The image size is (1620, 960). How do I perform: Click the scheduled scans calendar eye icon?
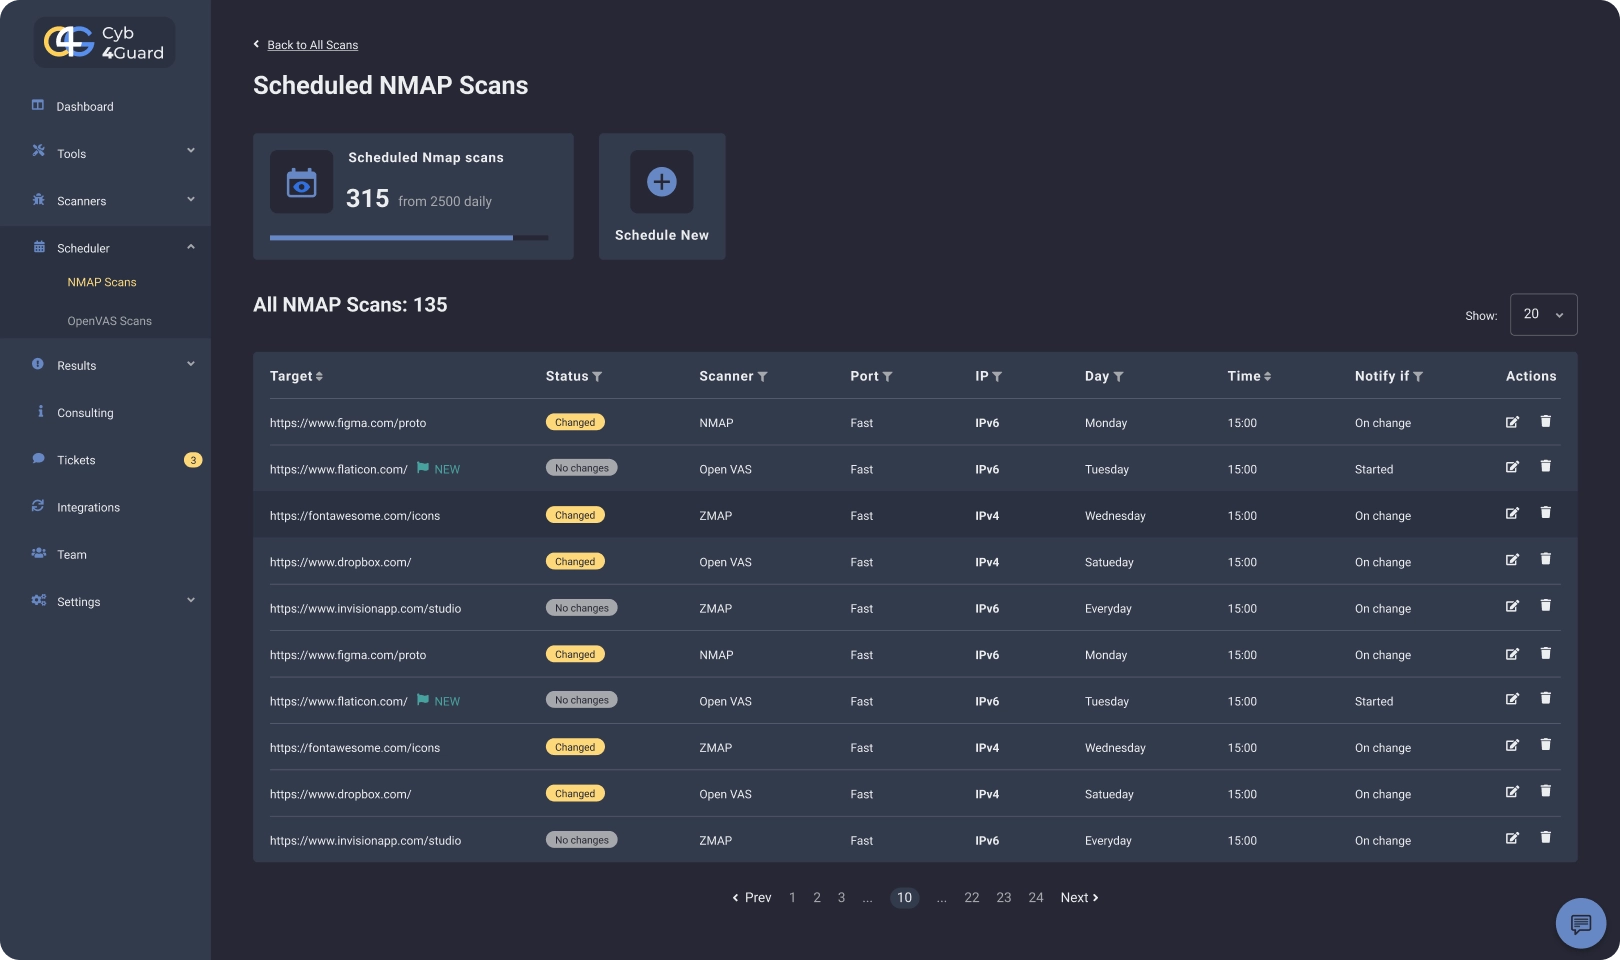[x=301, y=182]
